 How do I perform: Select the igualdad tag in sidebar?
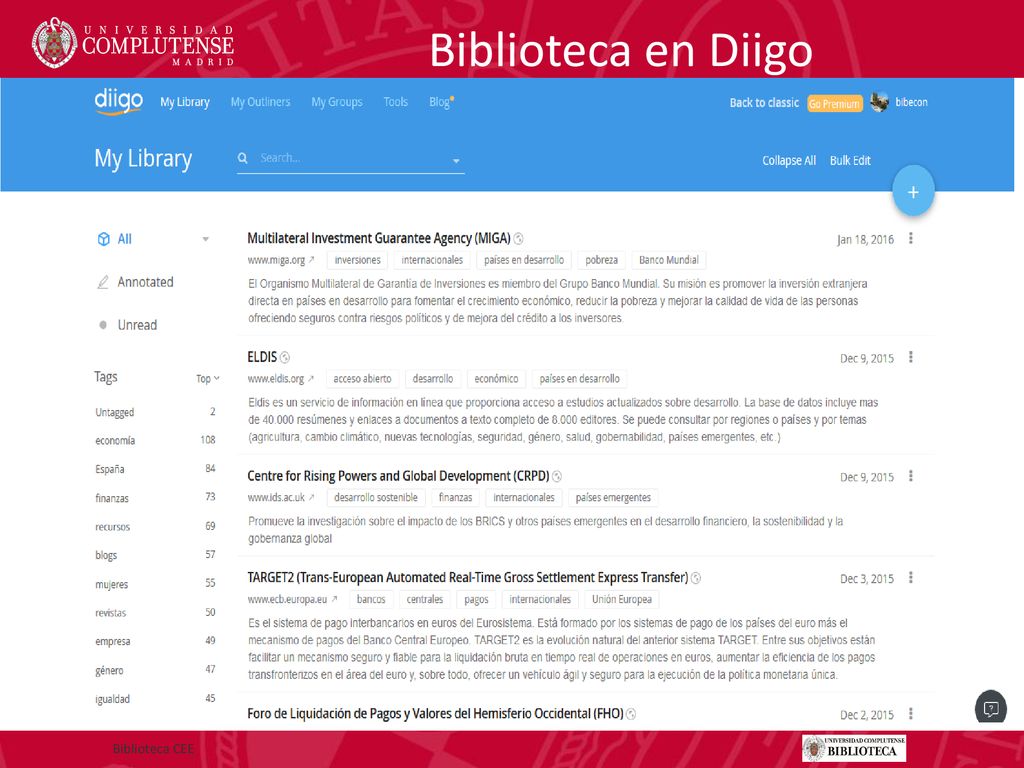[x=112, y=699]
